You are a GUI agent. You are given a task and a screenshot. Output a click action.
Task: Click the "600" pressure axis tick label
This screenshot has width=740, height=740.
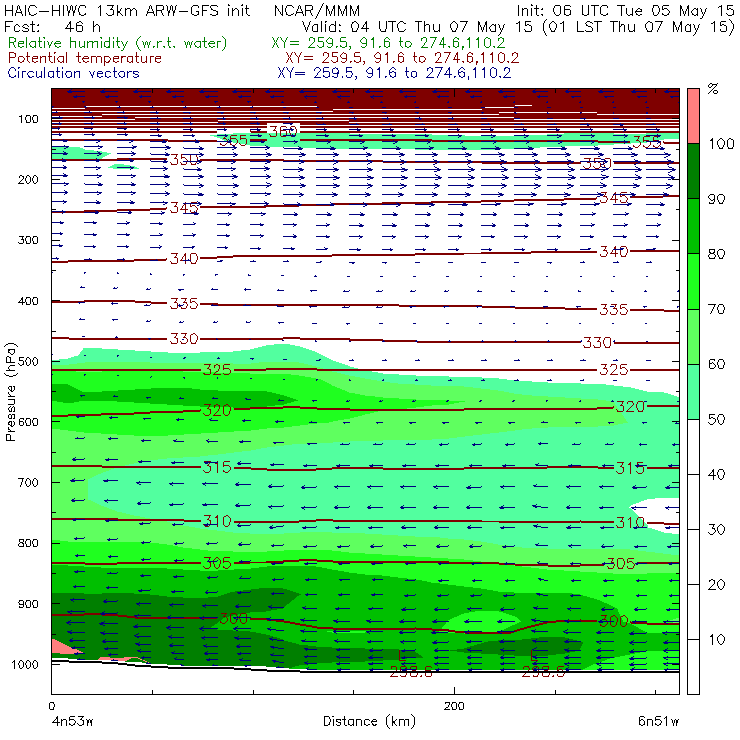(28, 422)
